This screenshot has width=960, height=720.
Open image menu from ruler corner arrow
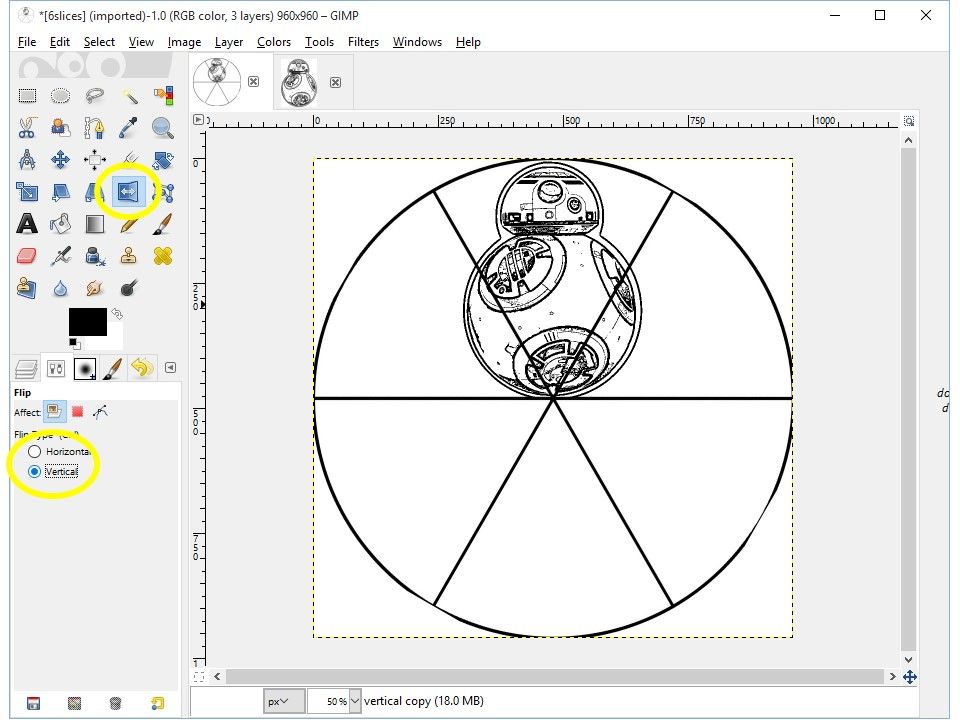[x=198, y=119]
